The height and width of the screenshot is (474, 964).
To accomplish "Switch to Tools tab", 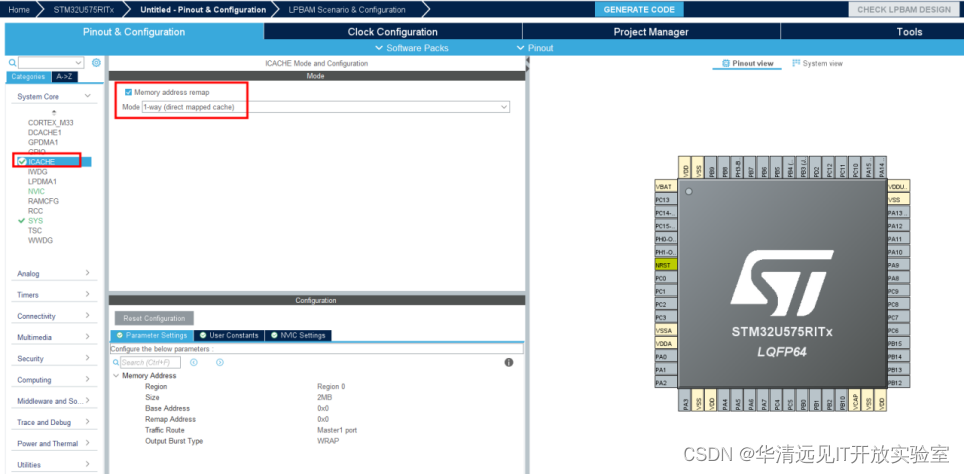I will [x=909, y=32].
